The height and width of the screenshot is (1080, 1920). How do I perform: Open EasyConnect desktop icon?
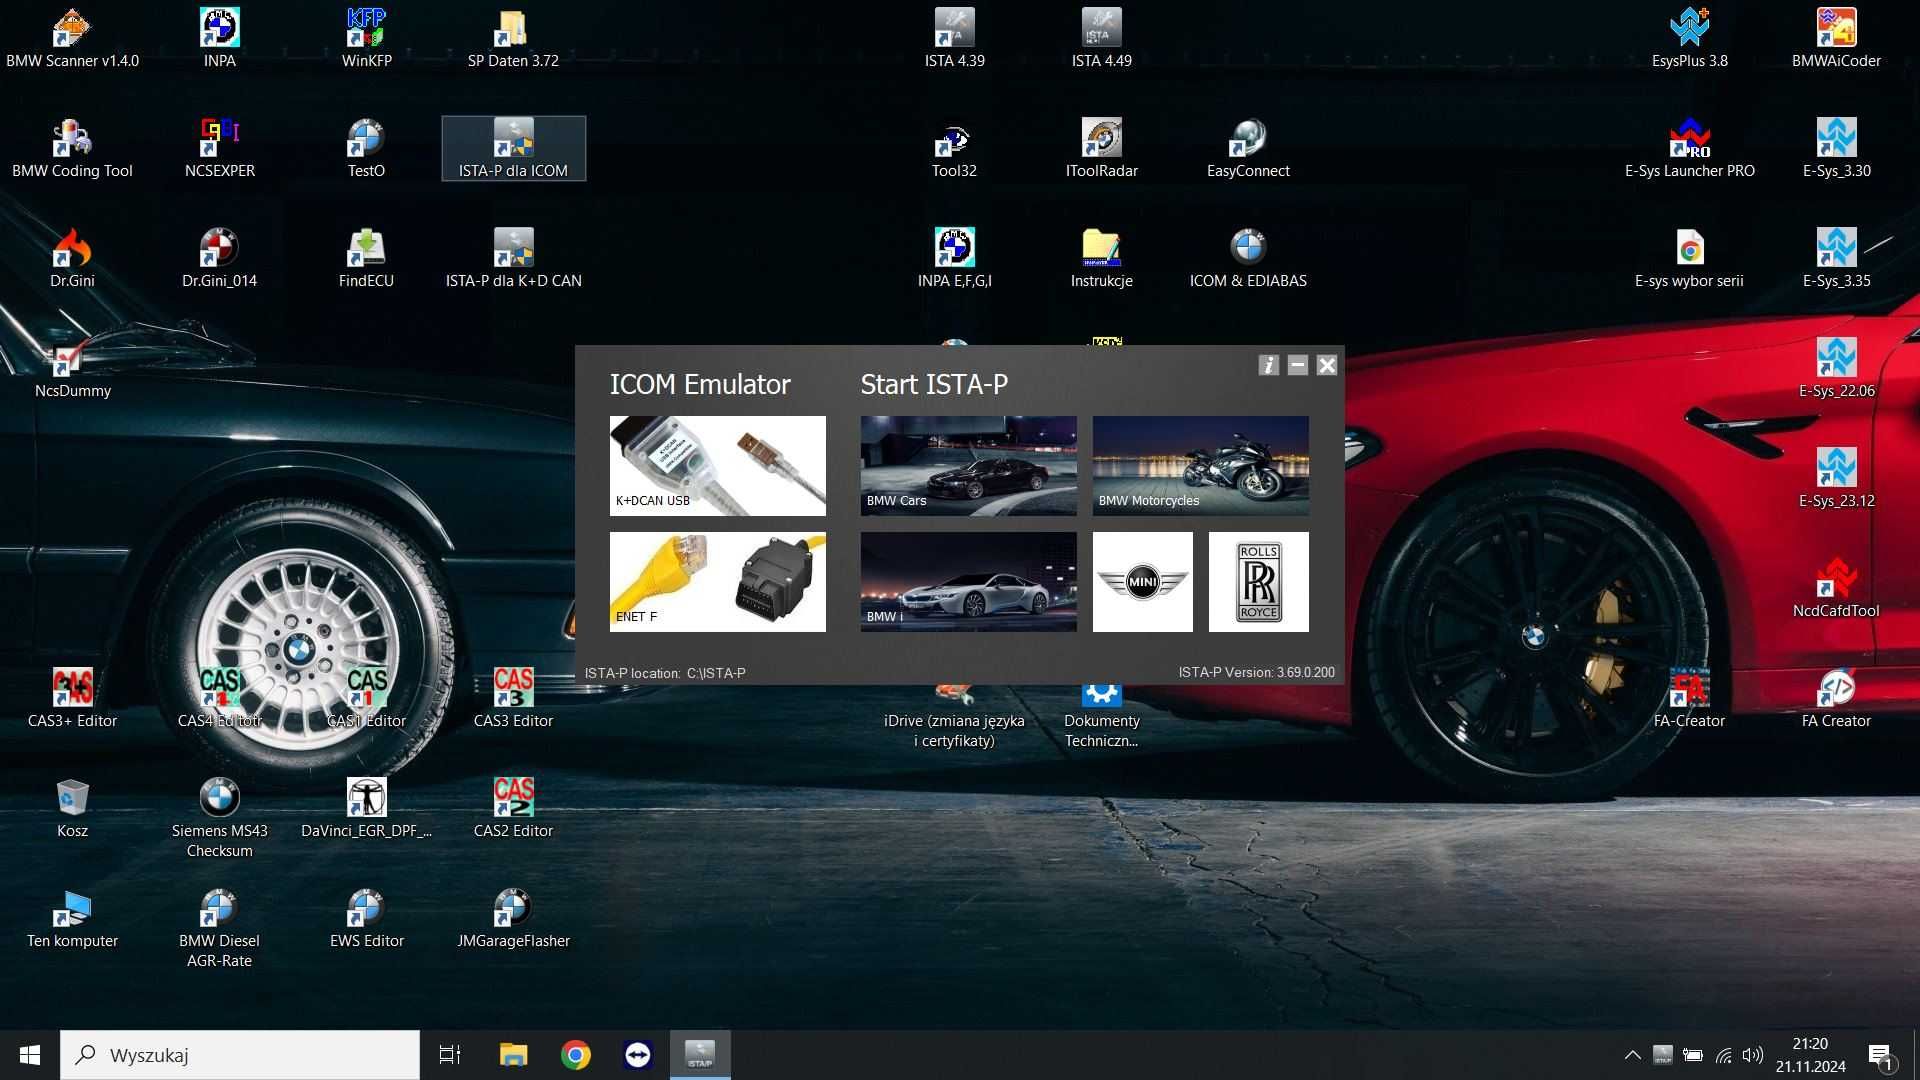click(x=1248, y=150)
